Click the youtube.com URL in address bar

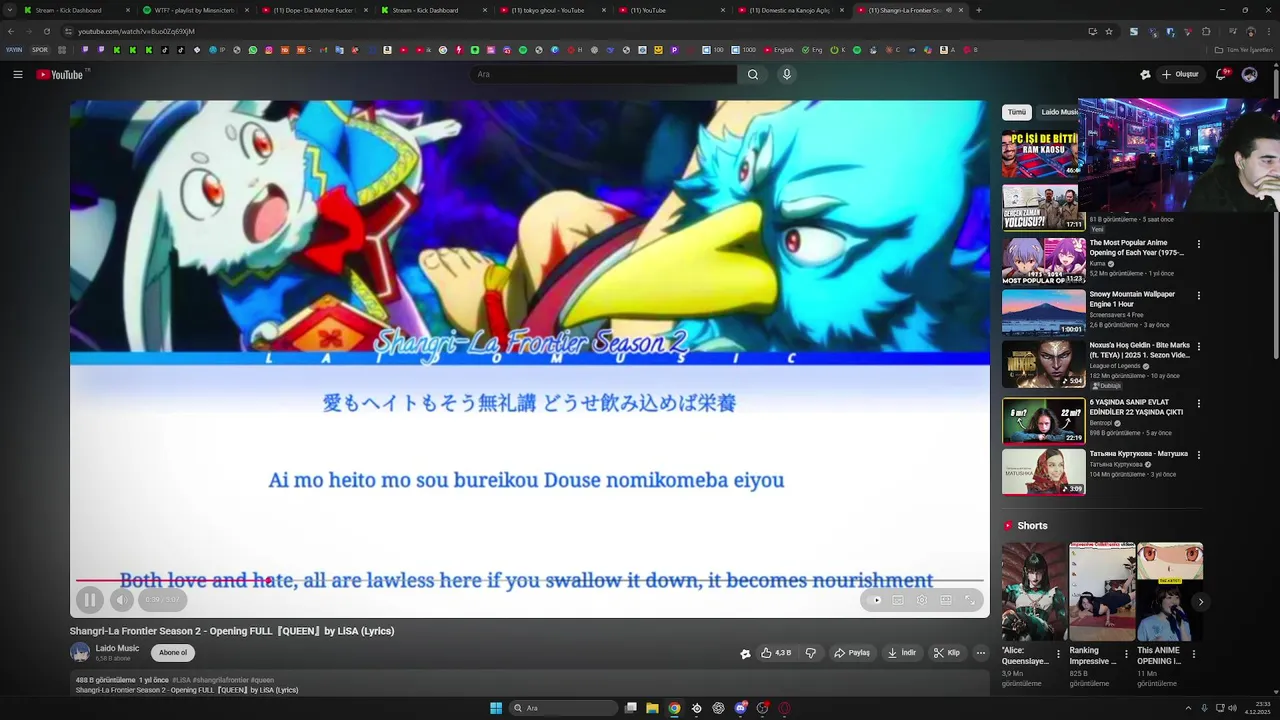(136, 31)
